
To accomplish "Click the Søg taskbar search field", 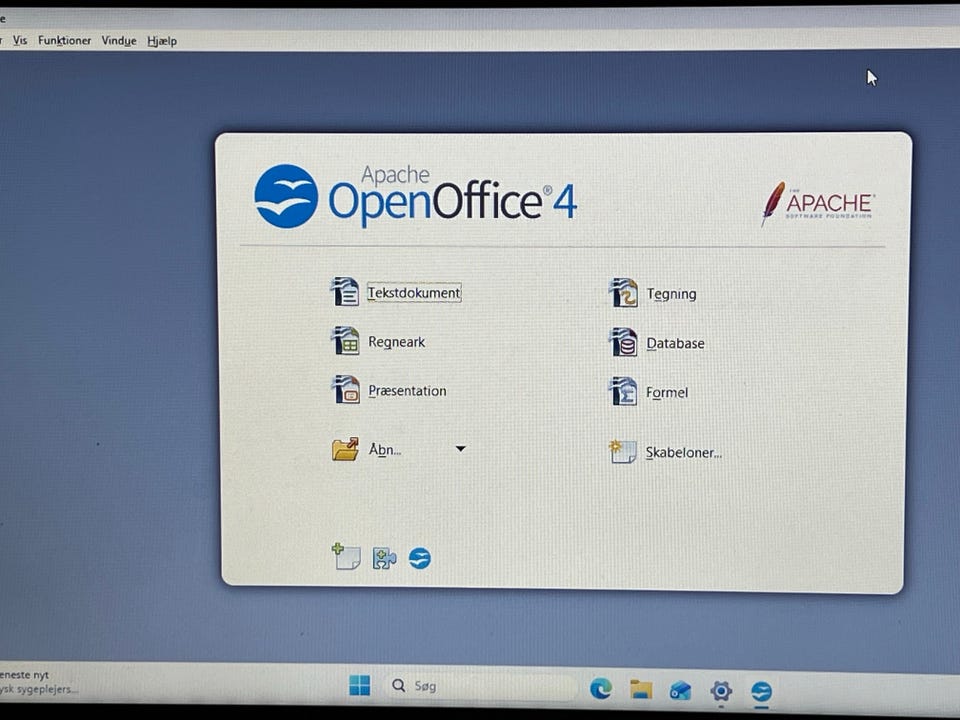I will pos(481,686).
